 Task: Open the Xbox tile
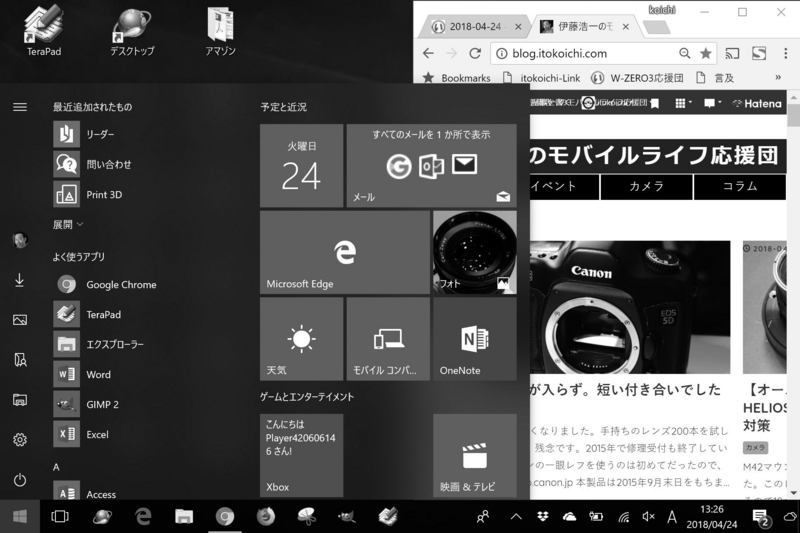302,455
